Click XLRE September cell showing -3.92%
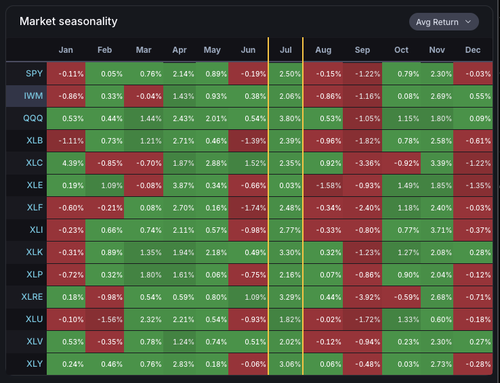Viewport: 500px width, 383px height. [x=362, y=297]
